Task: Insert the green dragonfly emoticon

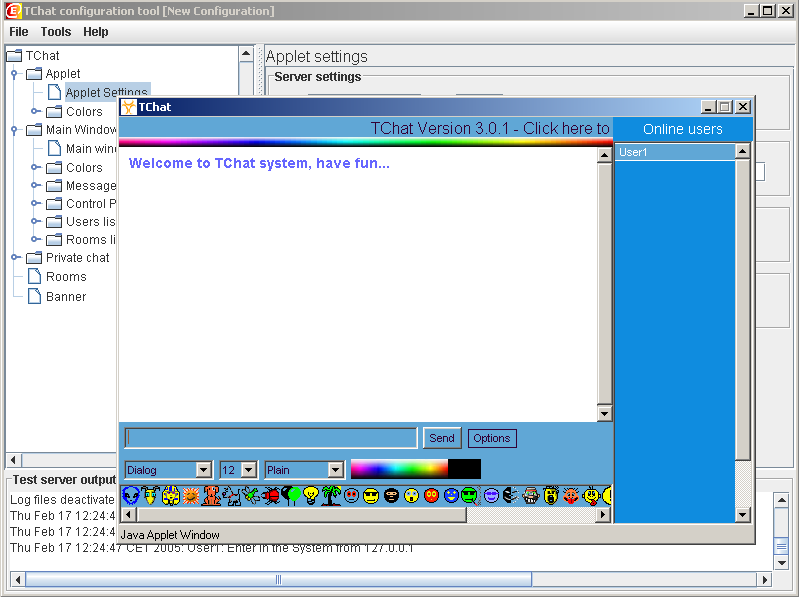Action: tap(251, 495)
